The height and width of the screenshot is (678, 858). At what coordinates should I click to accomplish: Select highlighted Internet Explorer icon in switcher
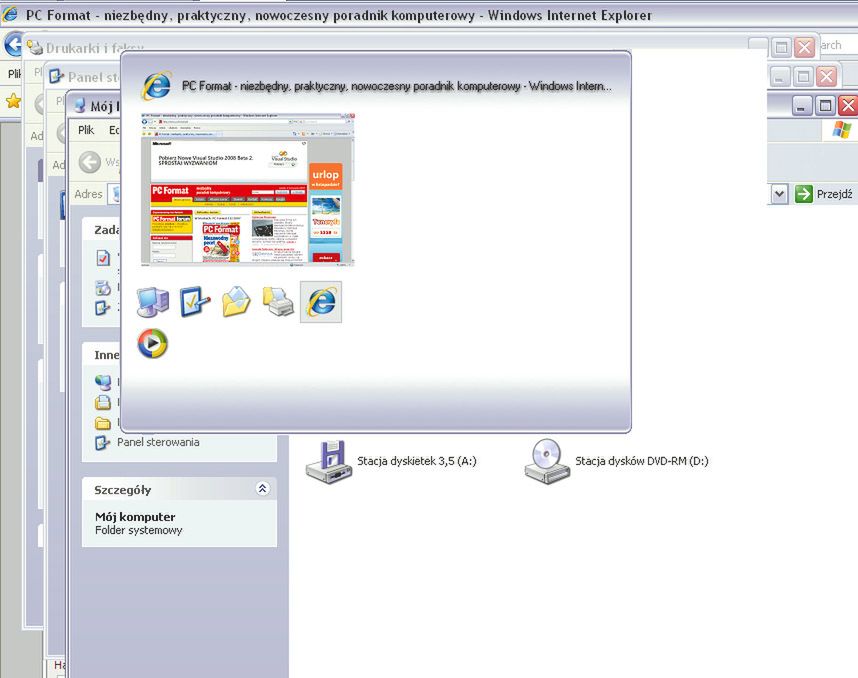(321, 302)
